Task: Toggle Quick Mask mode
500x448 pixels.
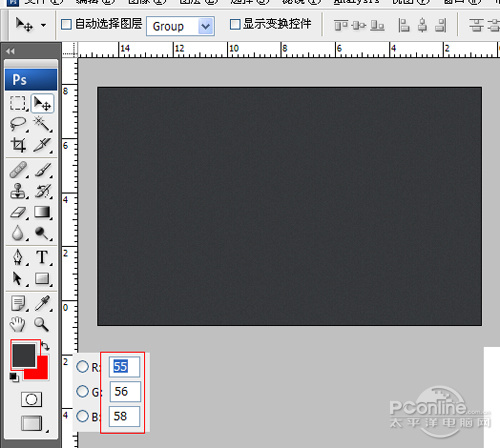Action: (x=31, y=399)
